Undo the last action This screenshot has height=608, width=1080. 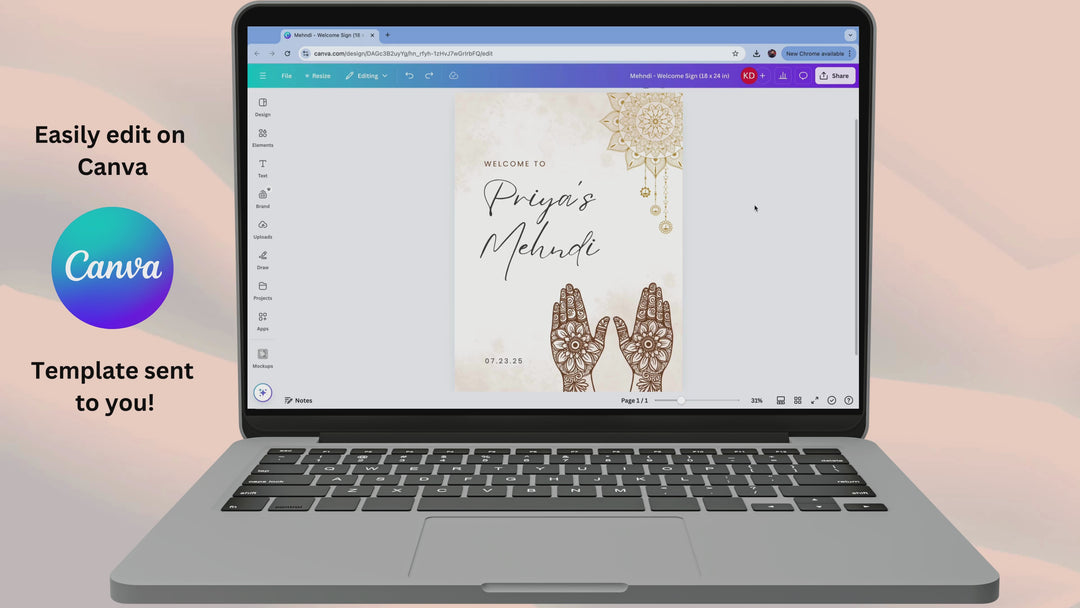click(x=409, y=76)
